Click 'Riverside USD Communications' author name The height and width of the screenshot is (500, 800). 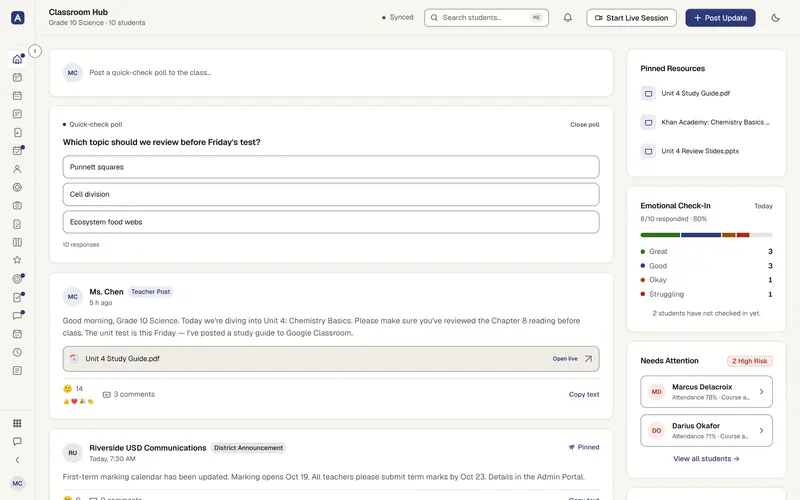pos(147,448)
